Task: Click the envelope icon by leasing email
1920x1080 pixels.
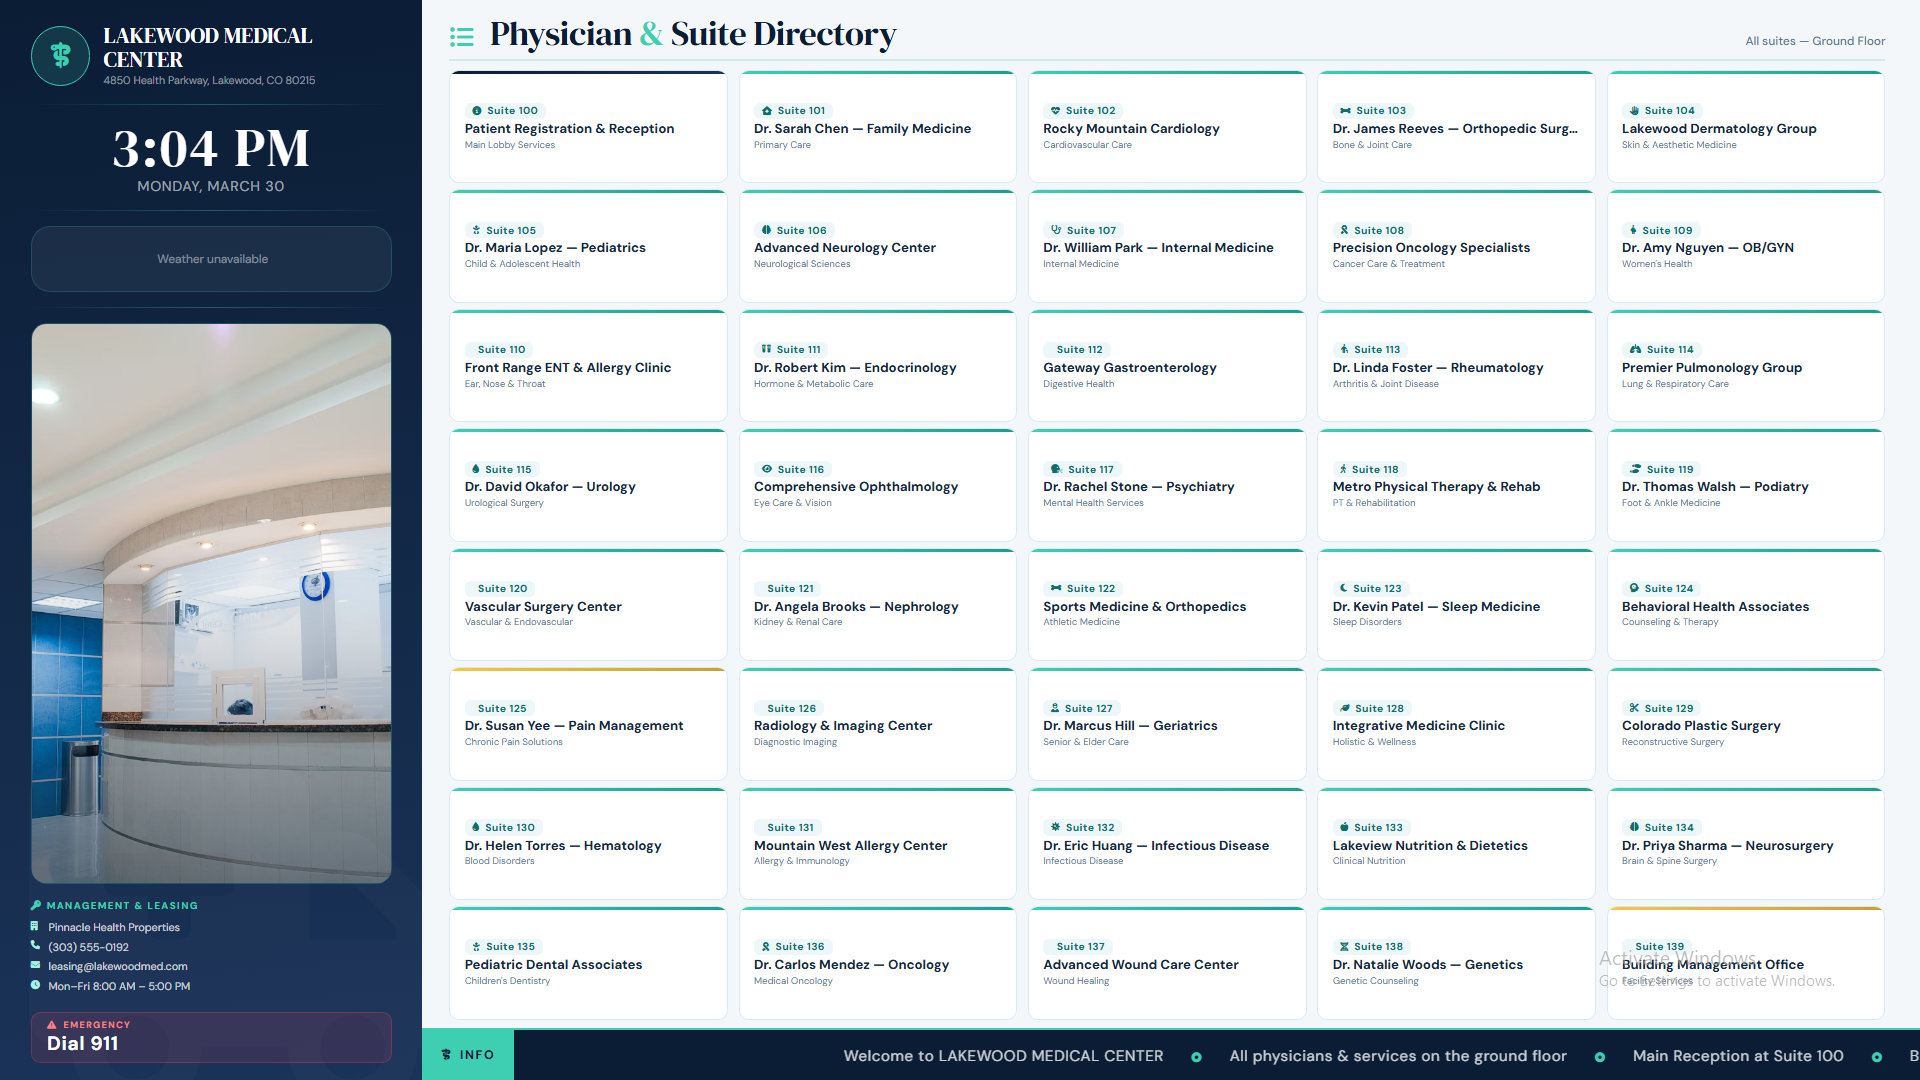Action: 36,966
